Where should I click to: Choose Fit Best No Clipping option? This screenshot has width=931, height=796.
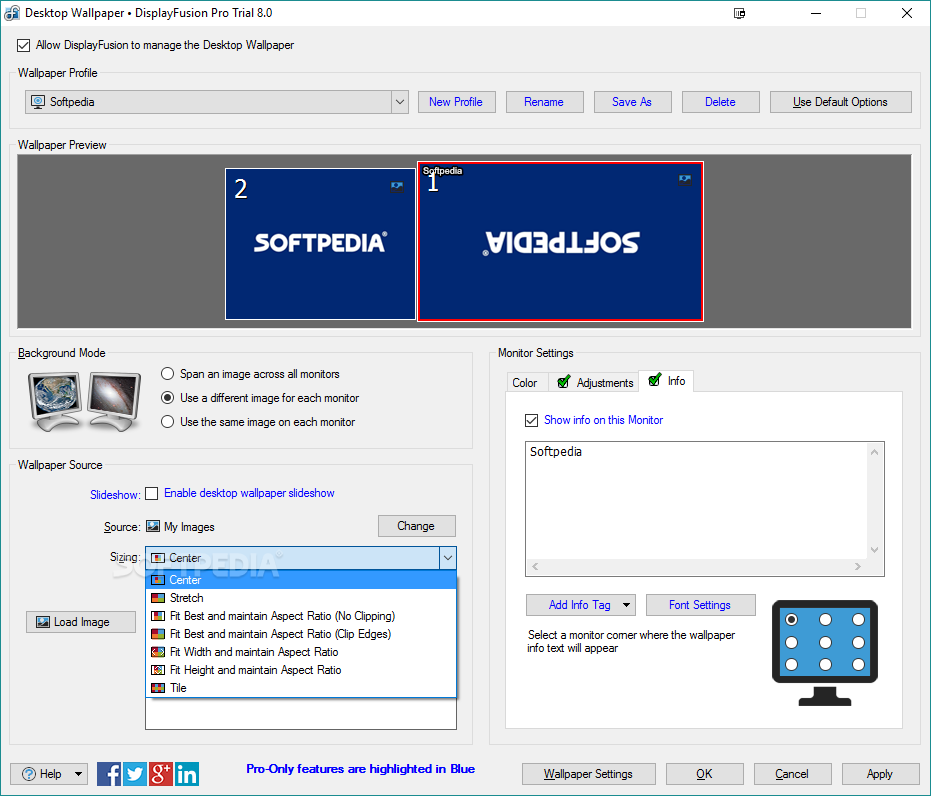click(301, 616)
